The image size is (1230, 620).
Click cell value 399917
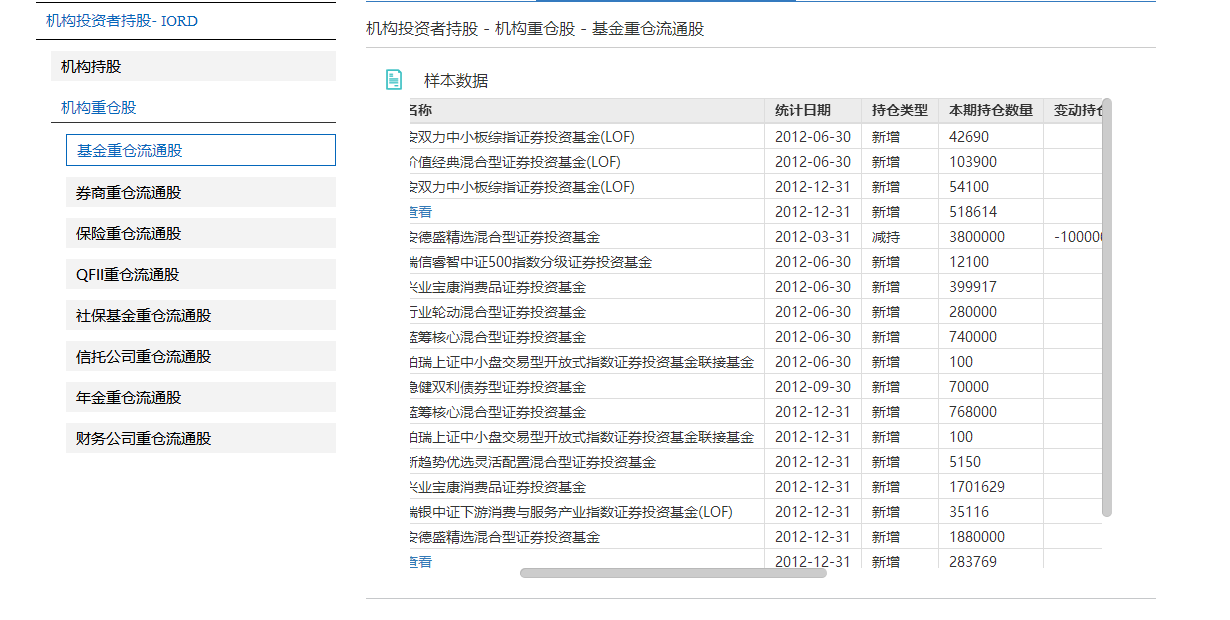(x=973, y=287)
